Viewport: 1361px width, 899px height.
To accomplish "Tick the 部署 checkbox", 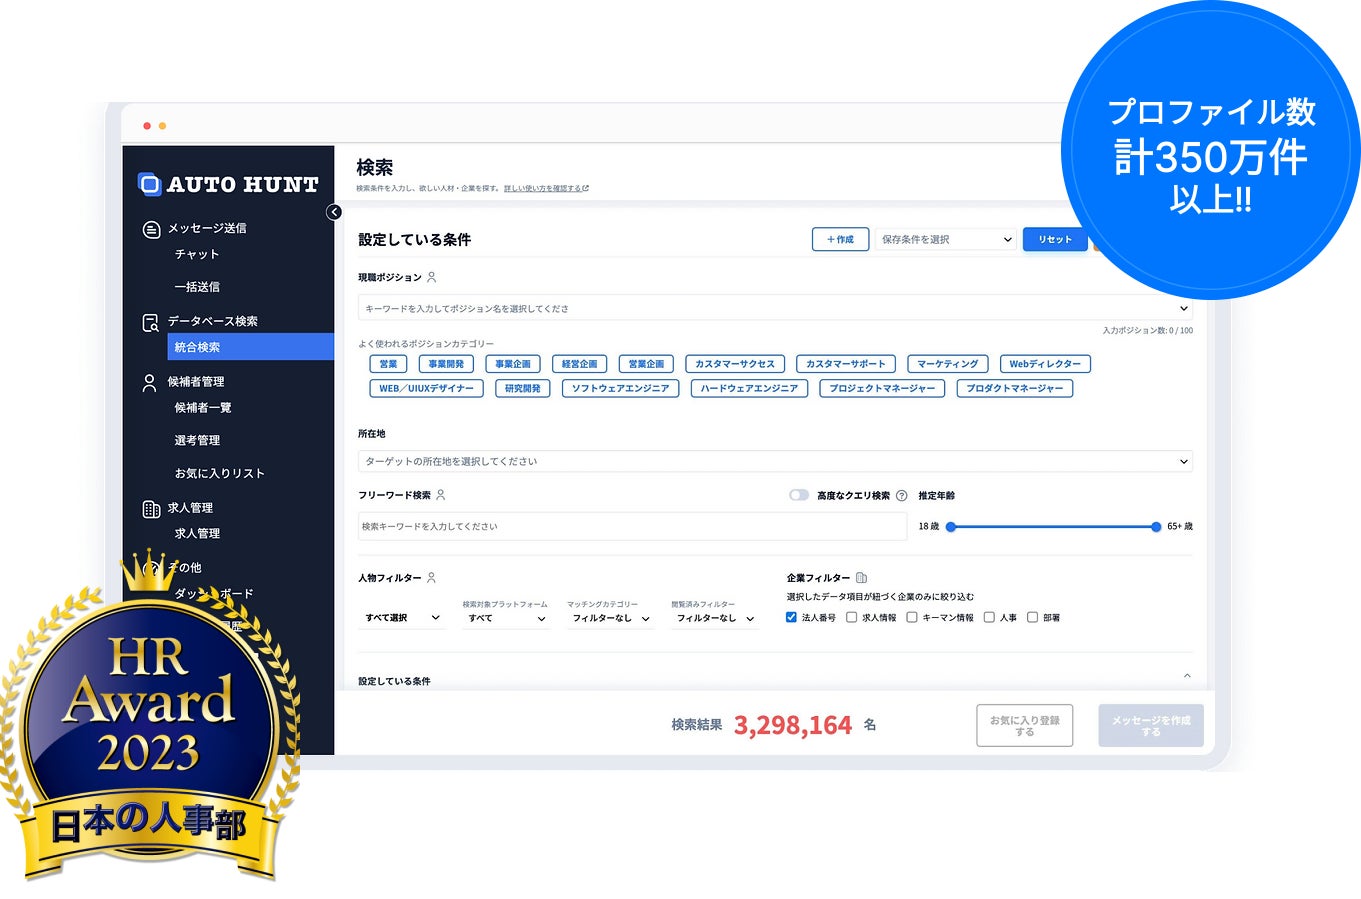I will coord(1032,617).
